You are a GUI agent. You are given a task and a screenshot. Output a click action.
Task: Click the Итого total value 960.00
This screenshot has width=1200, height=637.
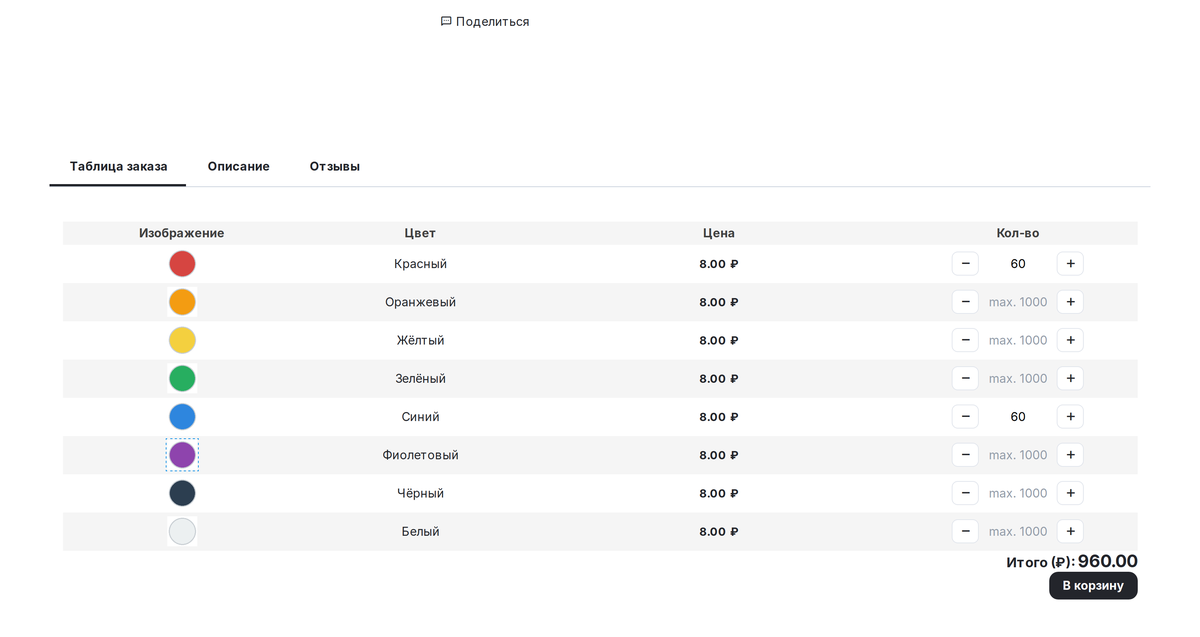point(1108,562)
